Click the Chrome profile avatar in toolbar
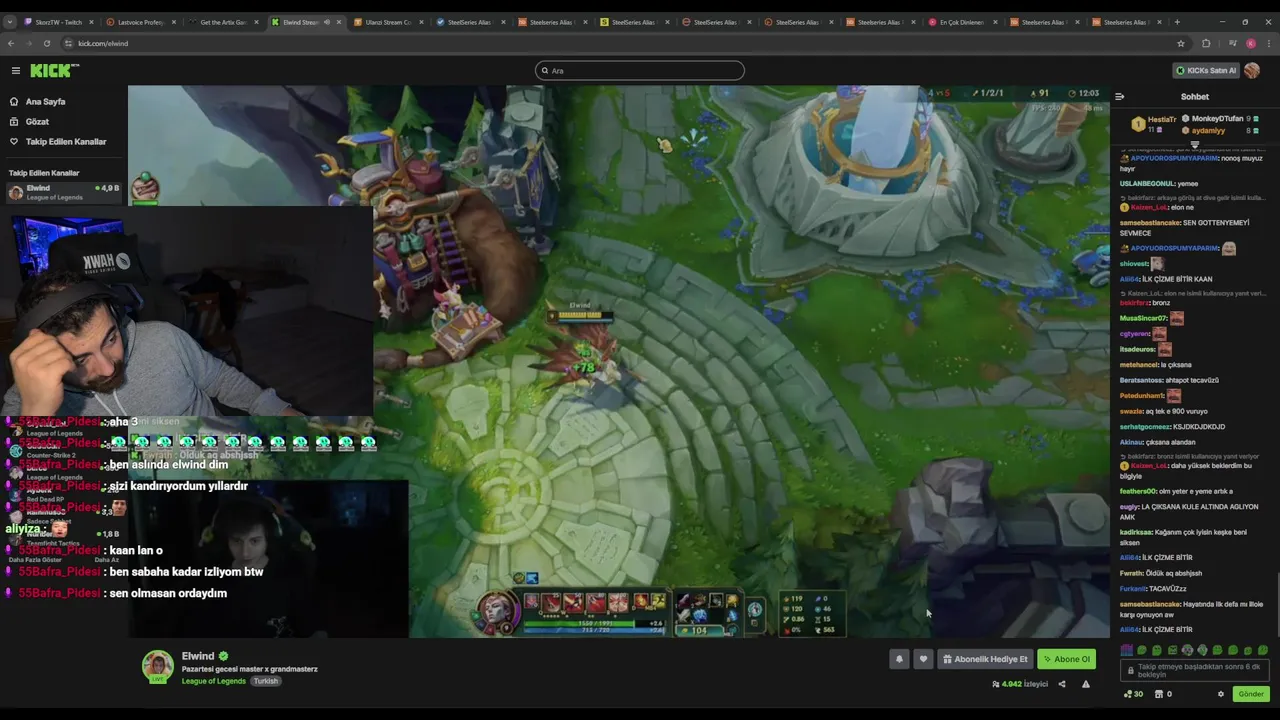This screenshot has width=1280, height=720. click(1251, 43)
